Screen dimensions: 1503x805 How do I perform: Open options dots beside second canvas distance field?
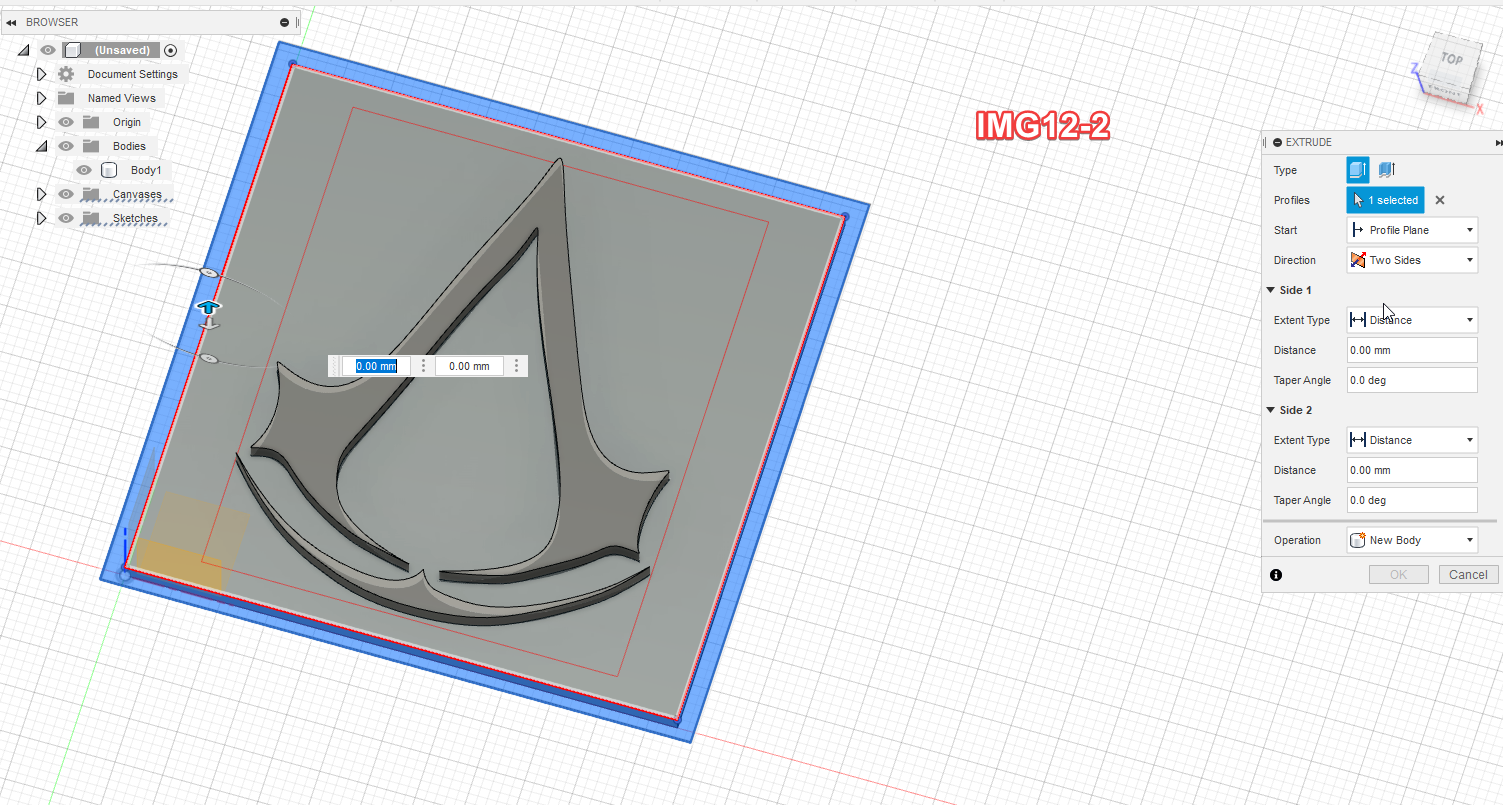[x=516, y=366]
